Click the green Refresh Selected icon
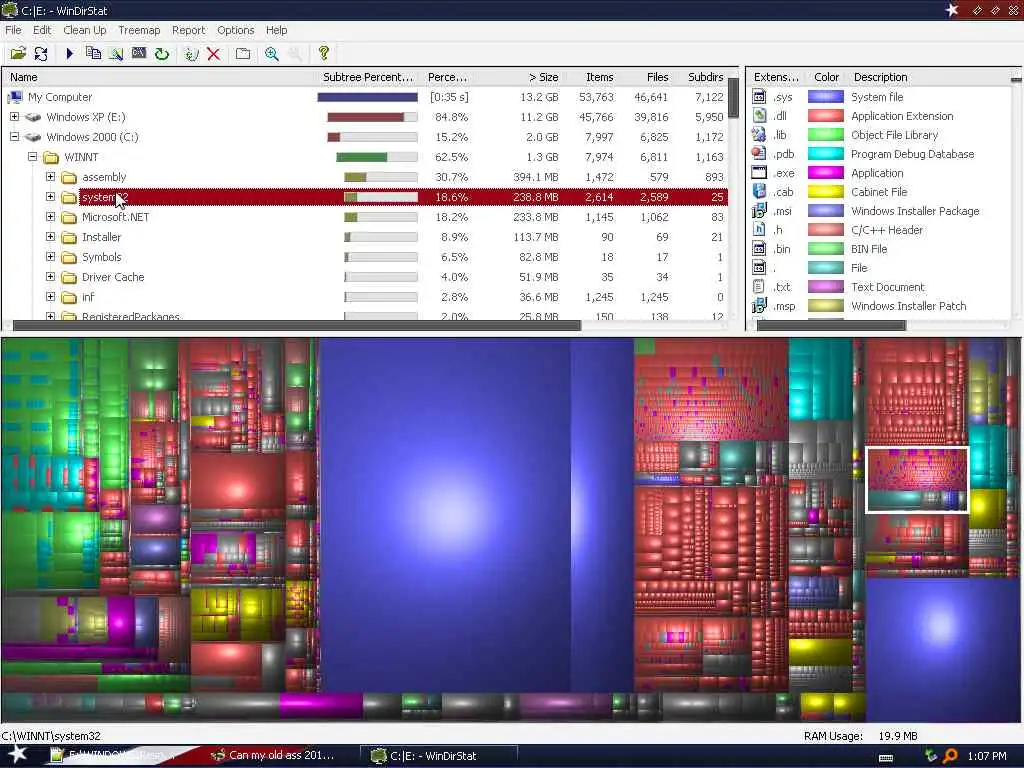1024x768 pixels. [x=162, y=54]
